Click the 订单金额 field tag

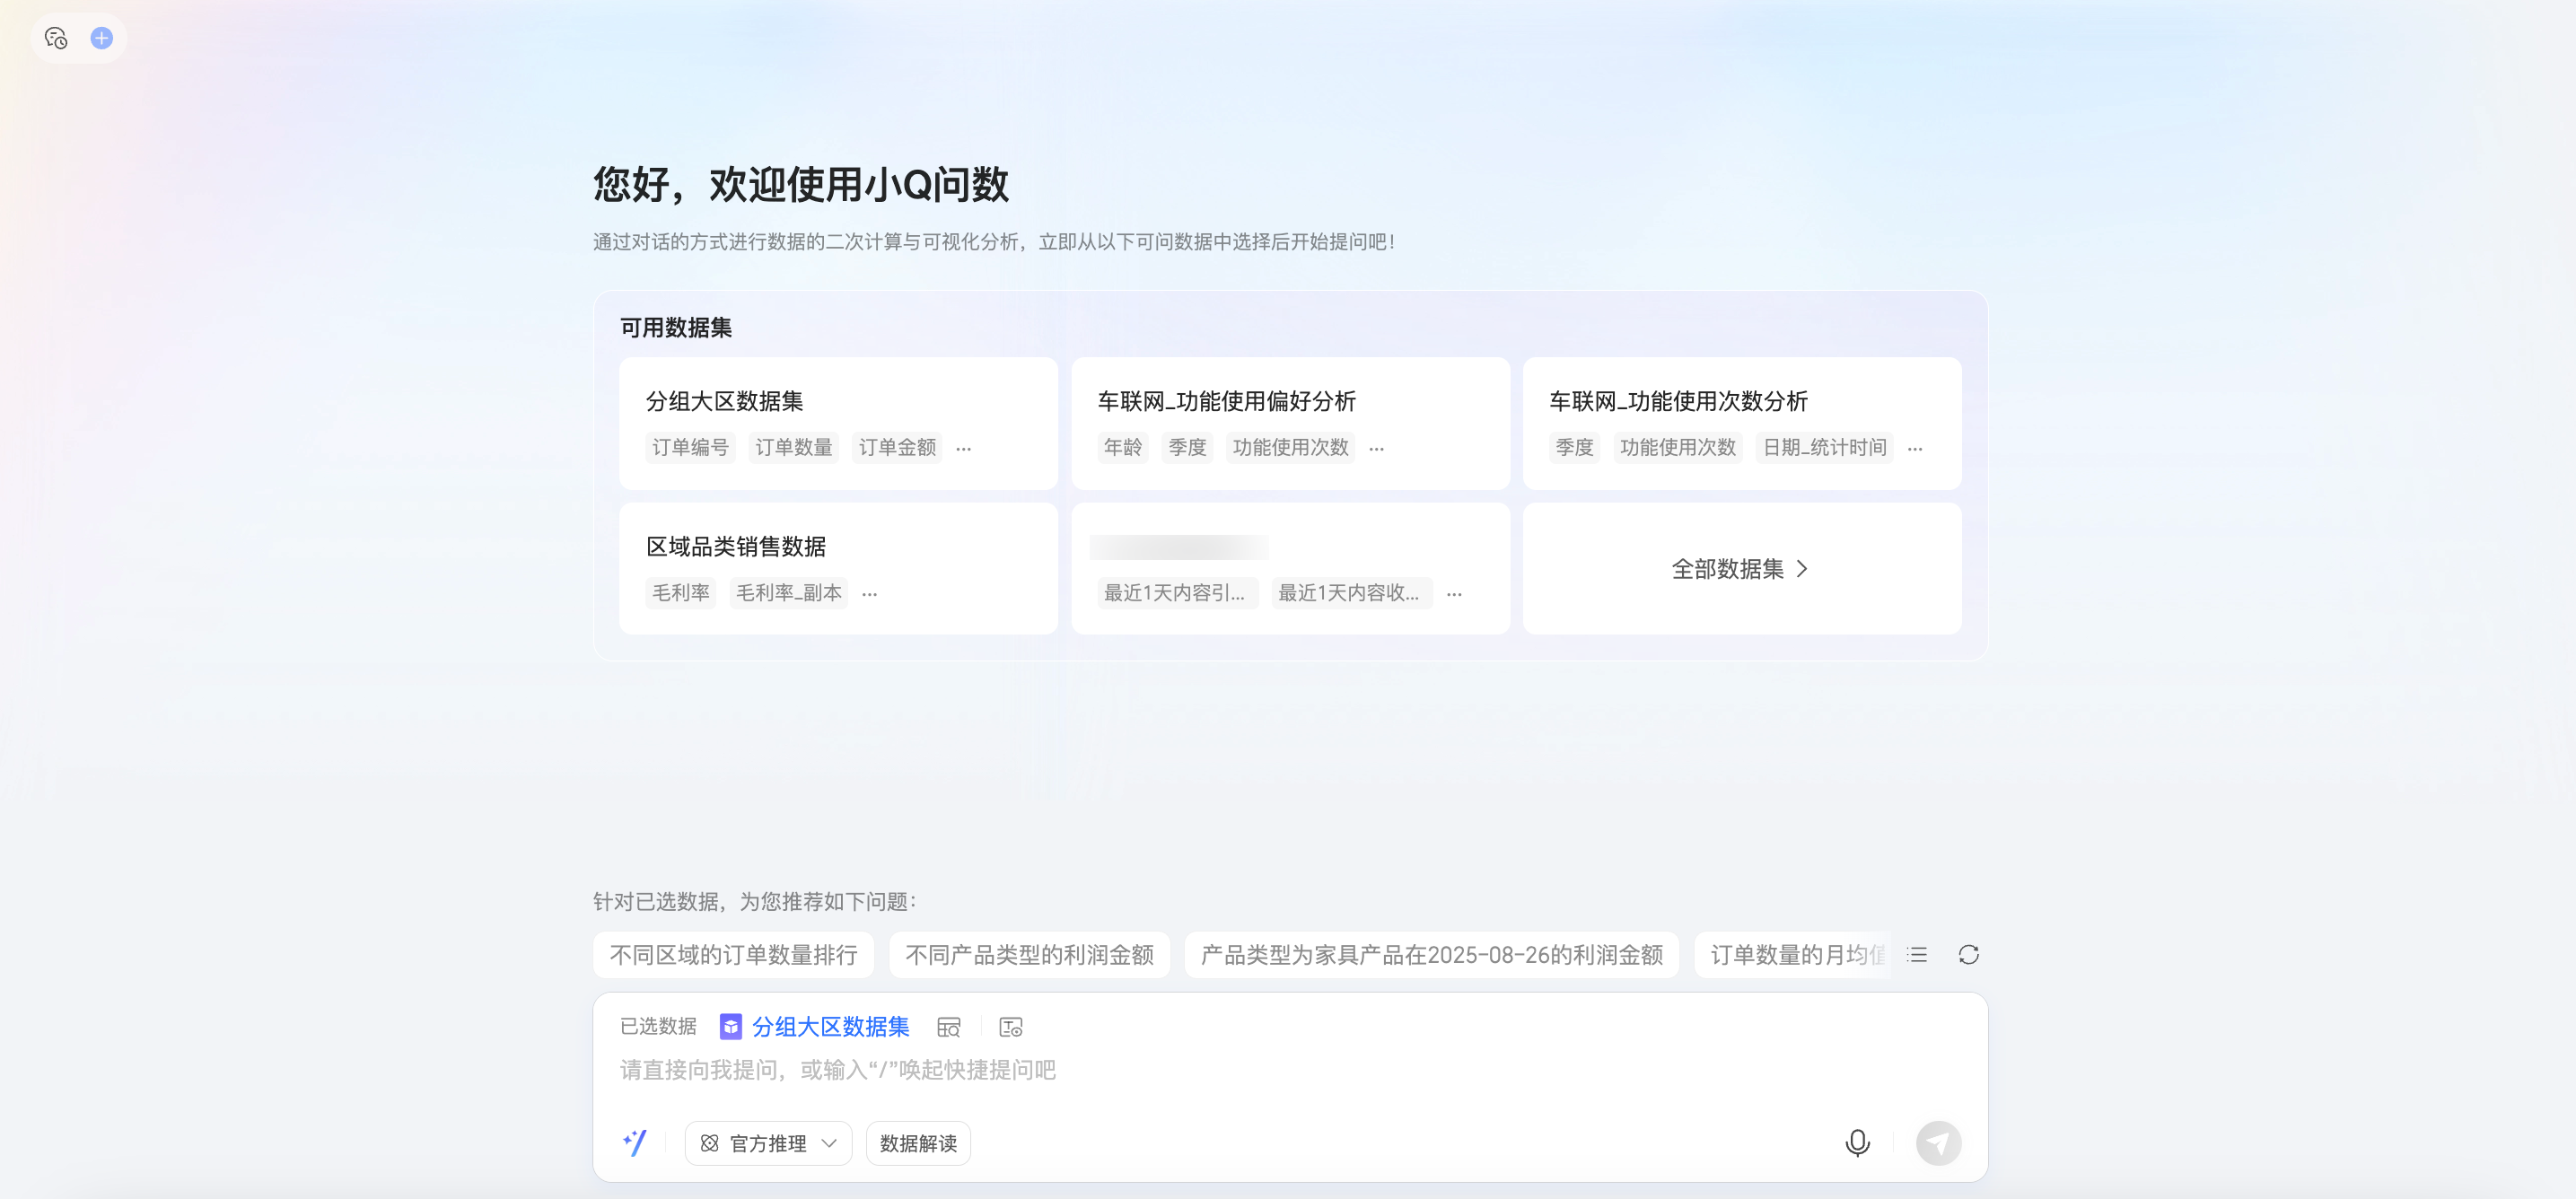(x=897, y=447)
